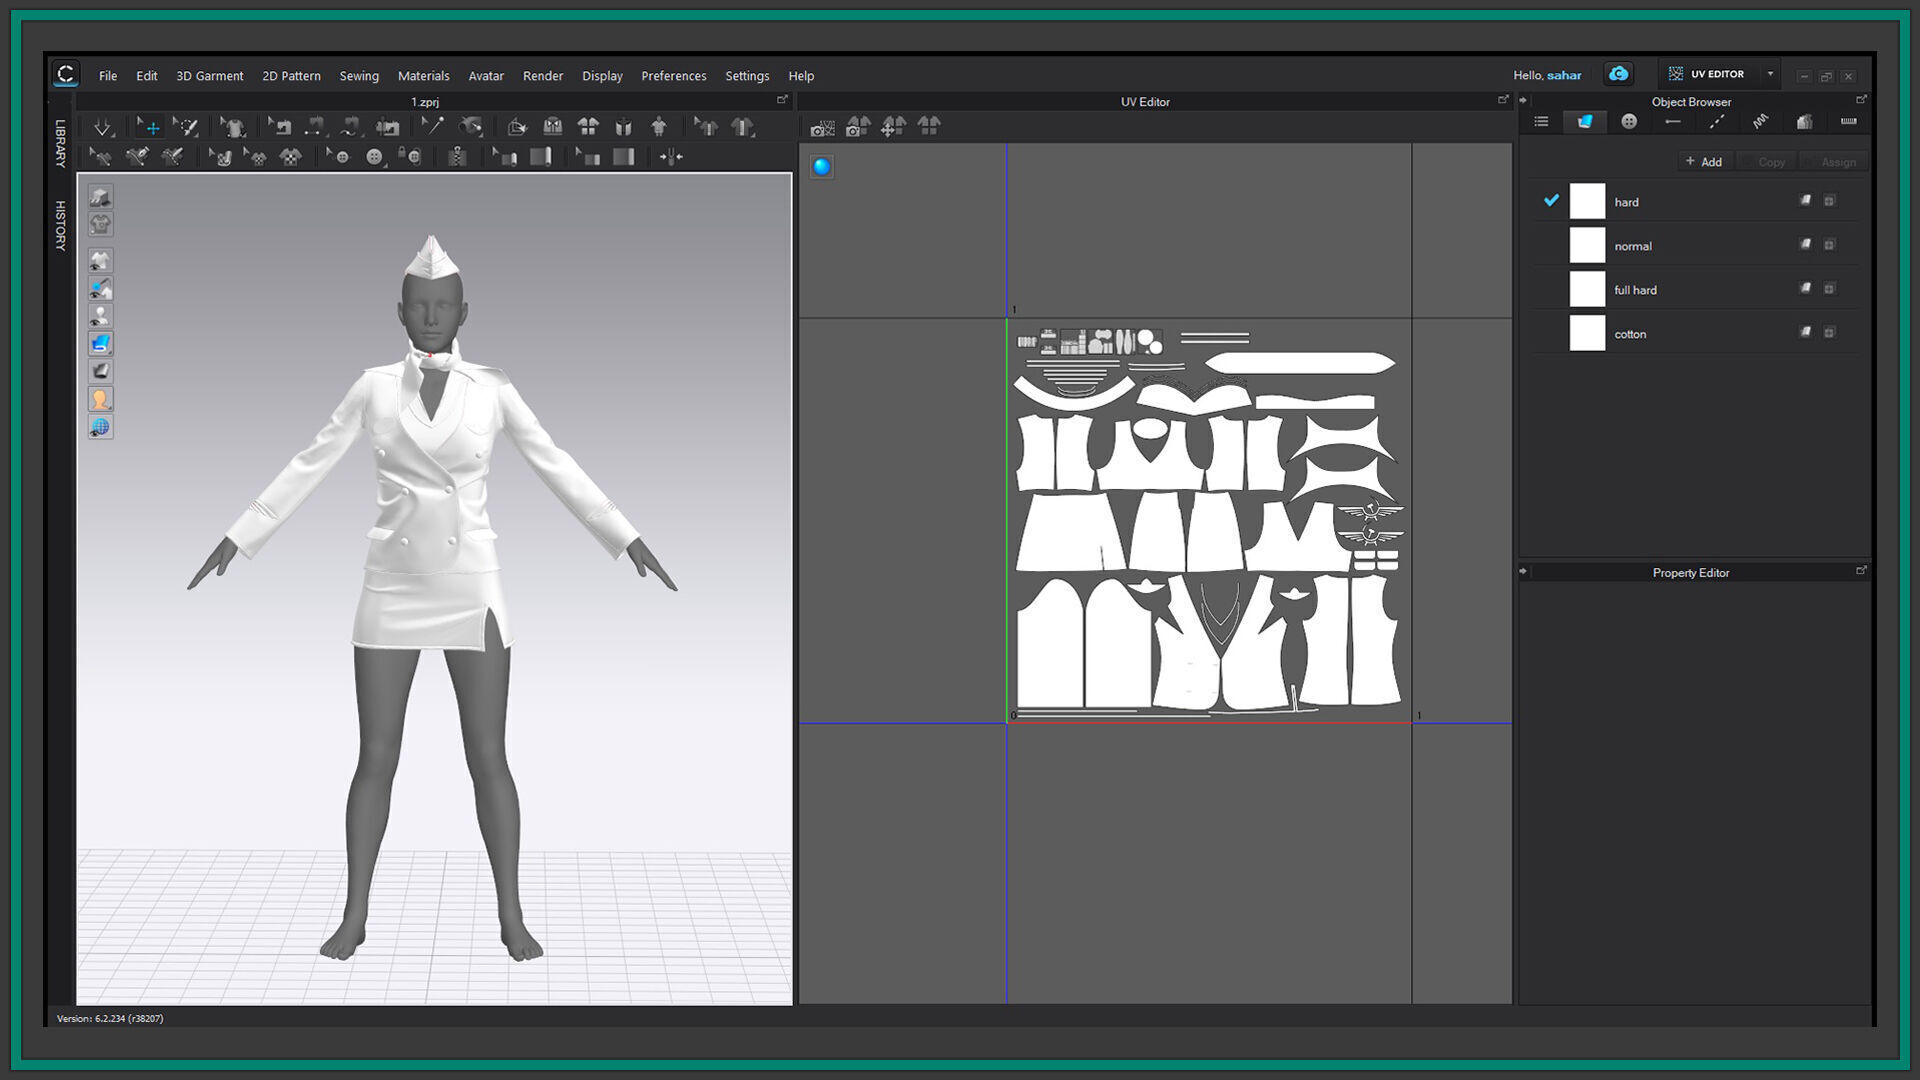Open the Topstitch tab in Object Browser
Screen dimensions: 1920x1080
(x=1717, y=122)
